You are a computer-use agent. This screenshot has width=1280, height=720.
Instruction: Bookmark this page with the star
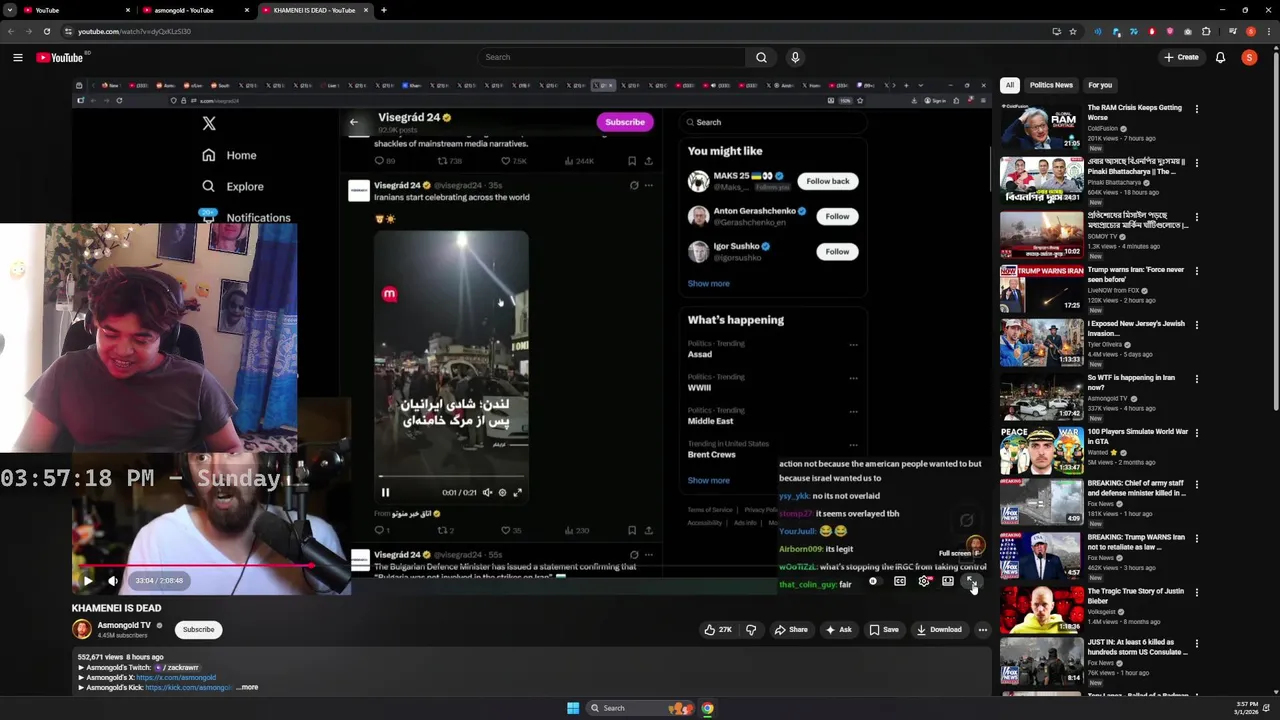pos(1073,31)
